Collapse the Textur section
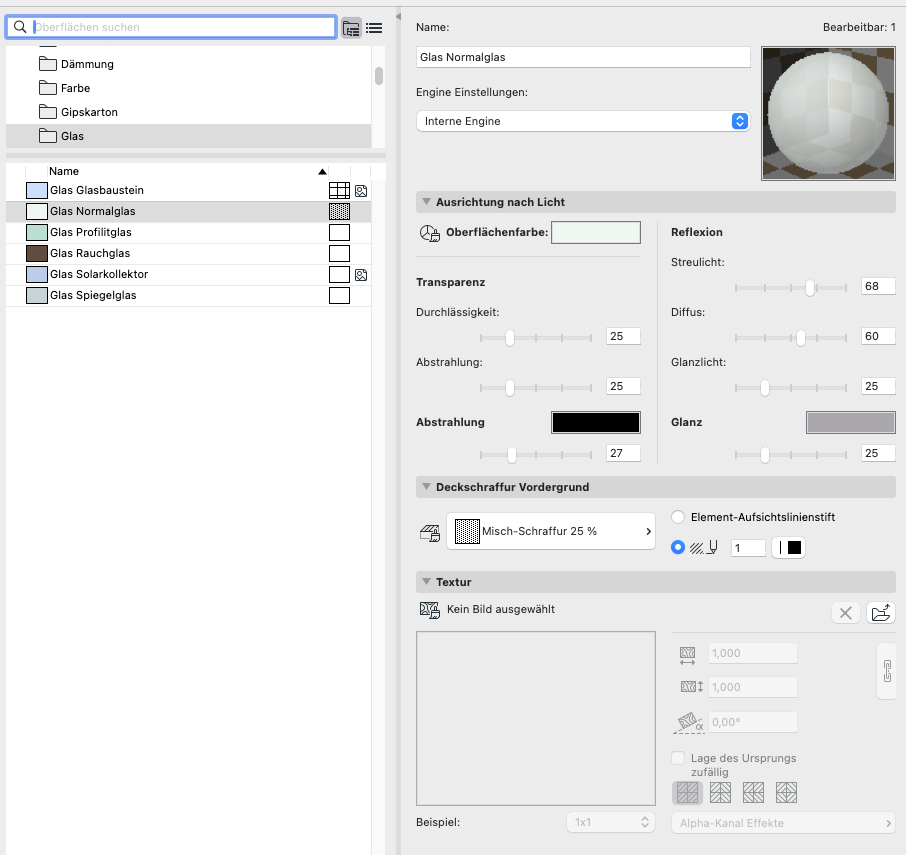Viewport: 906px width, 855px height. pyautogui.click(x=427, y=582)
